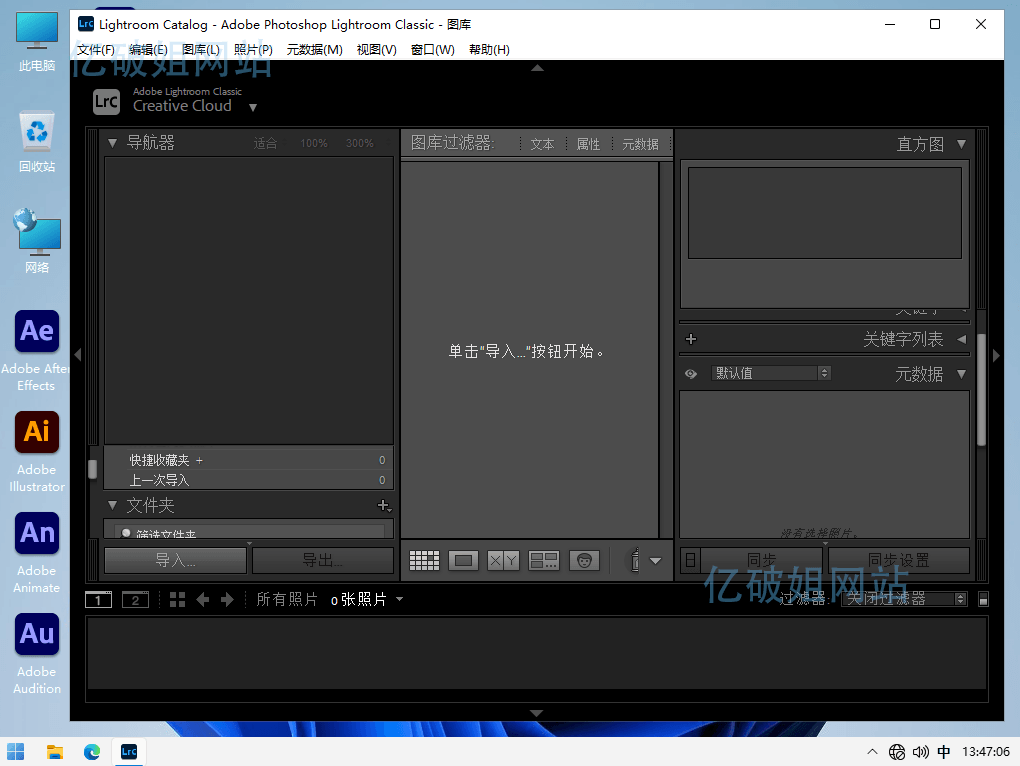
Task: Open 帮助(H) menu
Action: [x=489, y=49]
